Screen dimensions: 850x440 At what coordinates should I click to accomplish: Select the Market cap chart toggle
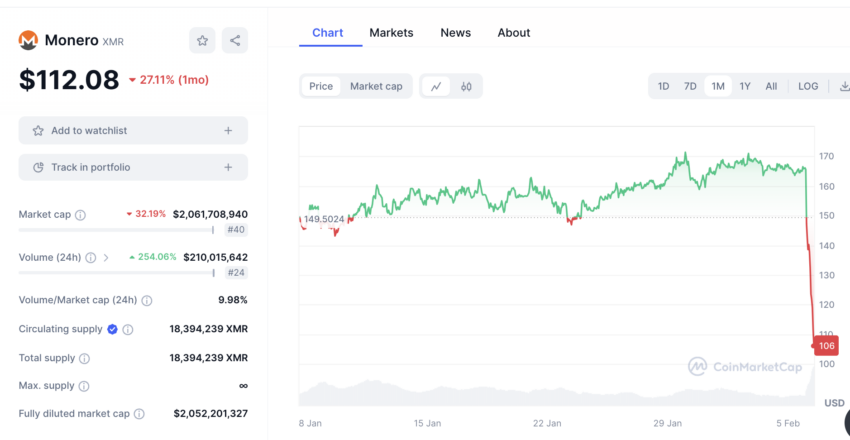pos(376,86)
